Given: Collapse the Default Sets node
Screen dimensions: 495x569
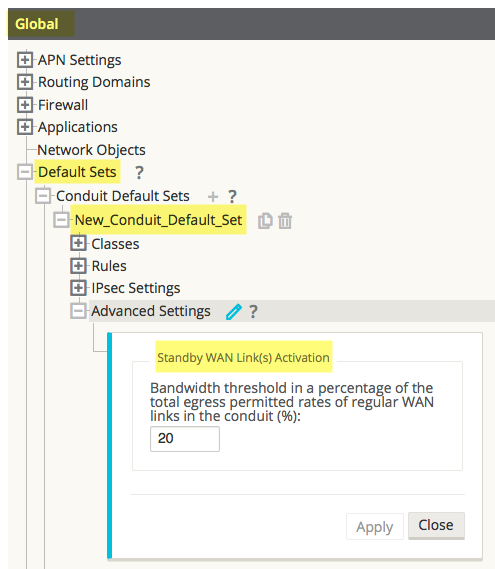Looking at the screenshot, I should click(25, 172).
